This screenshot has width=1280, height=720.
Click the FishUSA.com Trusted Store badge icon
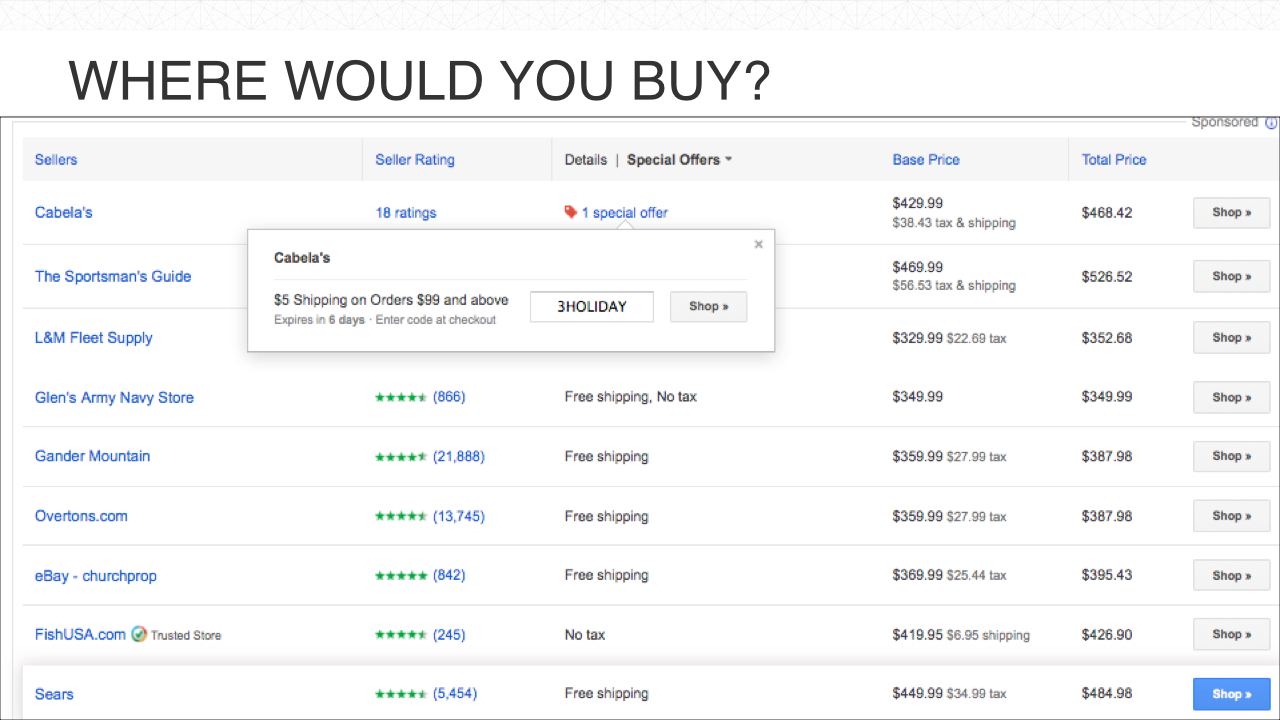click(x=139, y=634)
